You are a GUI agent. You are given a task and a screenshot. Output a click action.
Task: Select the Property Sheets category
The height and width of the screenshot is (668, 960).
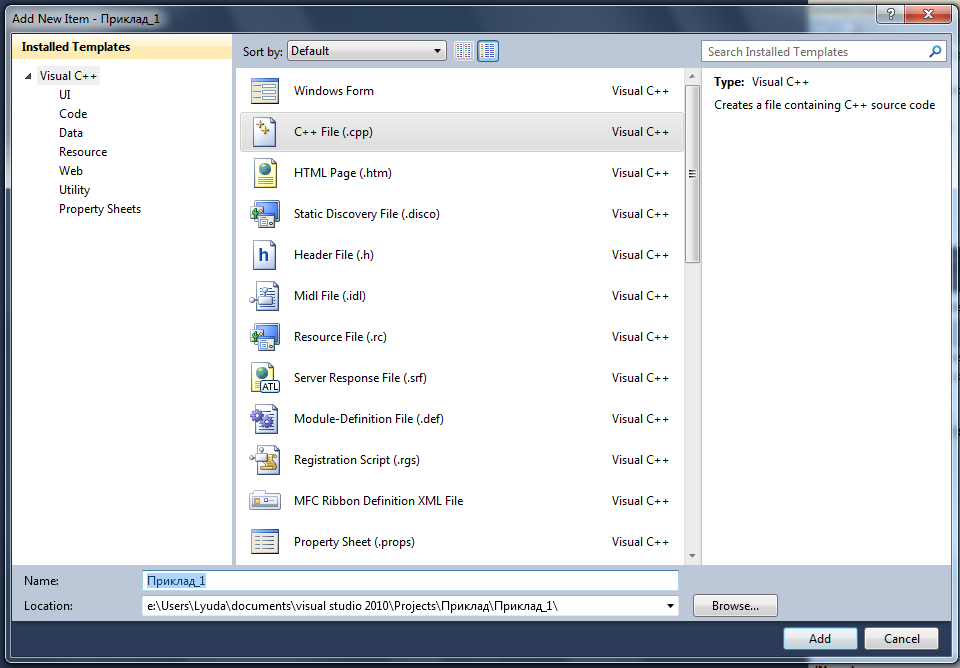100,209
